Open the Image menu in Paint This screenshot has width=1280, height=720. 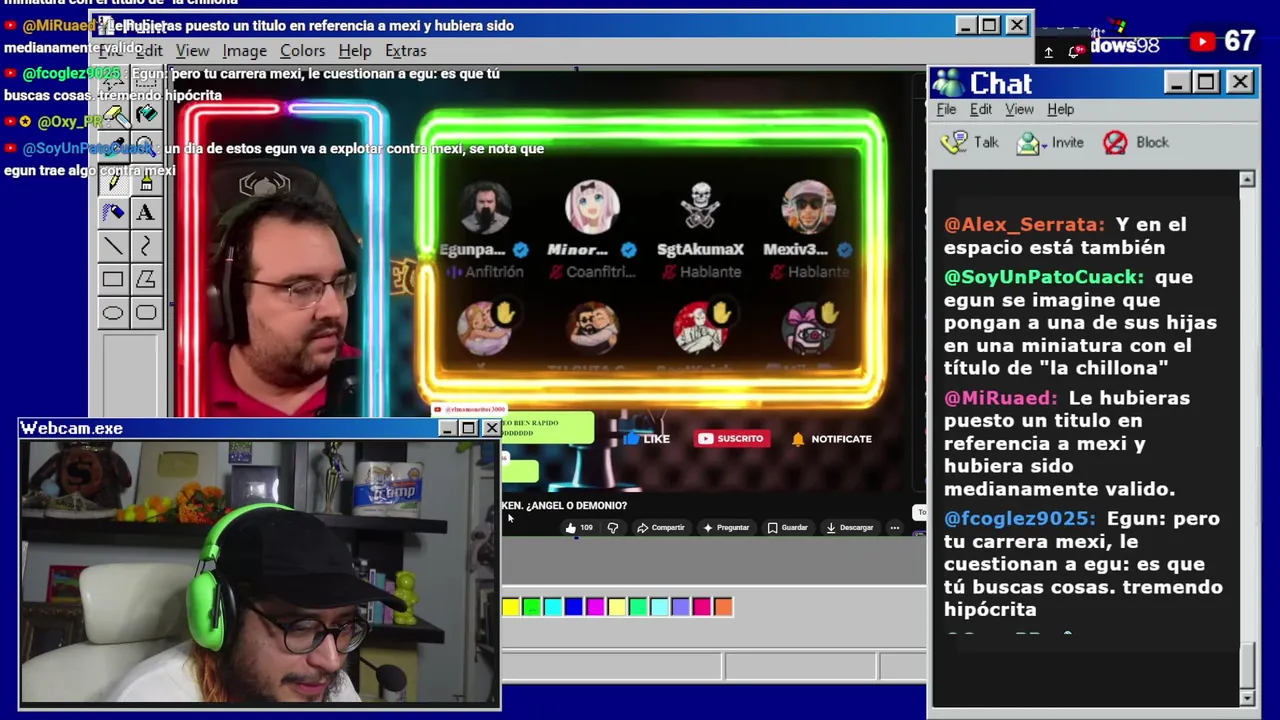[244, 51]
